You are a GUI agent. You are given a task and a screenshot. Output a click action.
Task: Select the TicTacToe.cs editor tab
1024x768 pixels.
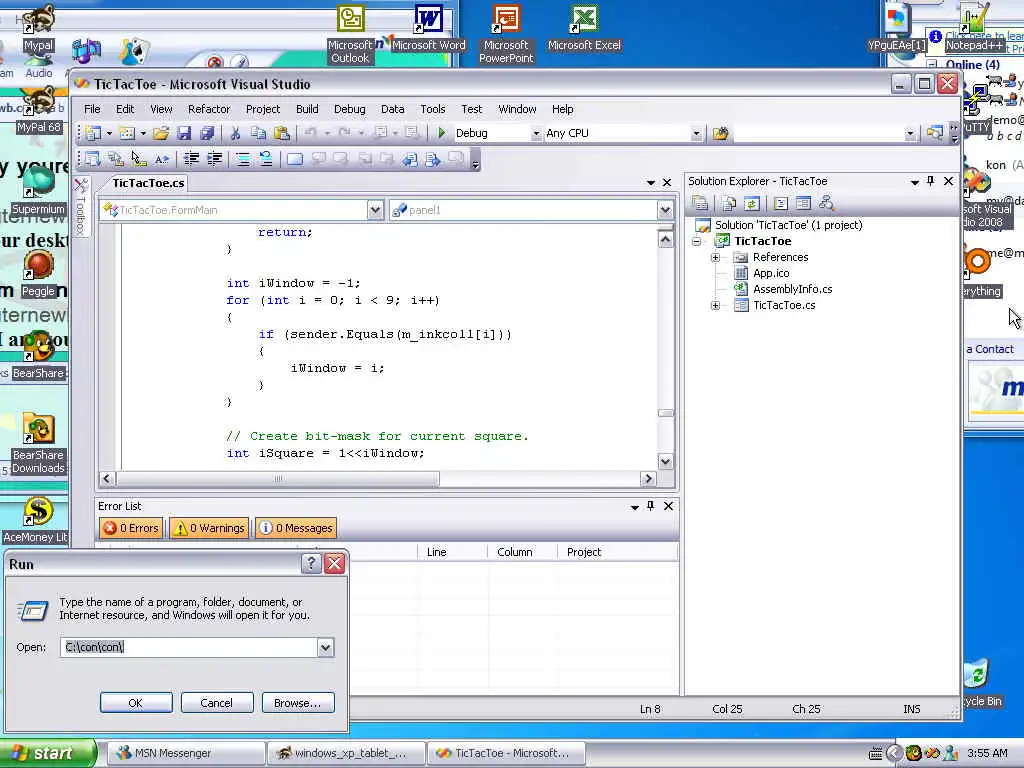click(x=148, y=183)
